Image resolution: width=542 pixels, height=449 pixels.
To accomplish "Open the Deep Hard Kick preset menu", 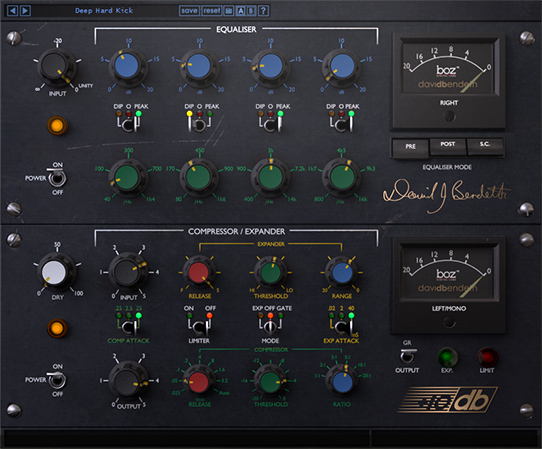I will [x=104, y=11].
